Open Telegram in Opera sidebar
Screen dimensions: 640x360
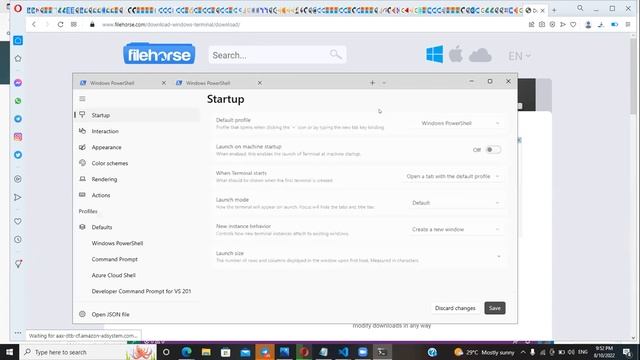coord(18,119)
